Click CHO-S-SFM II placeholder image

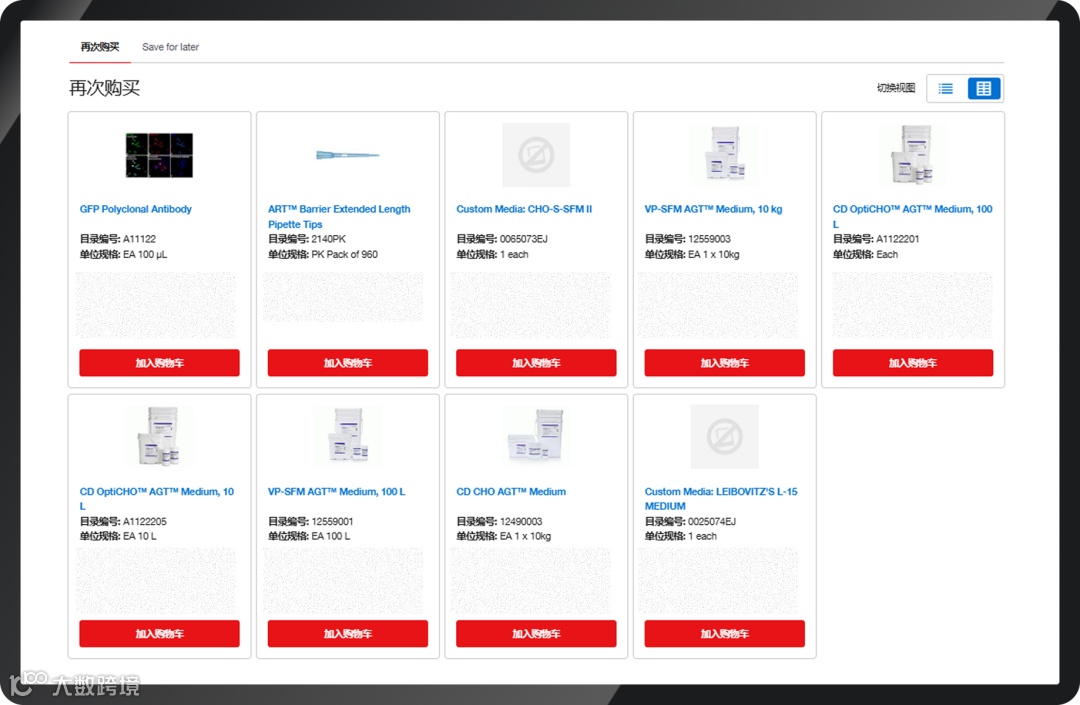pos(536,155)
